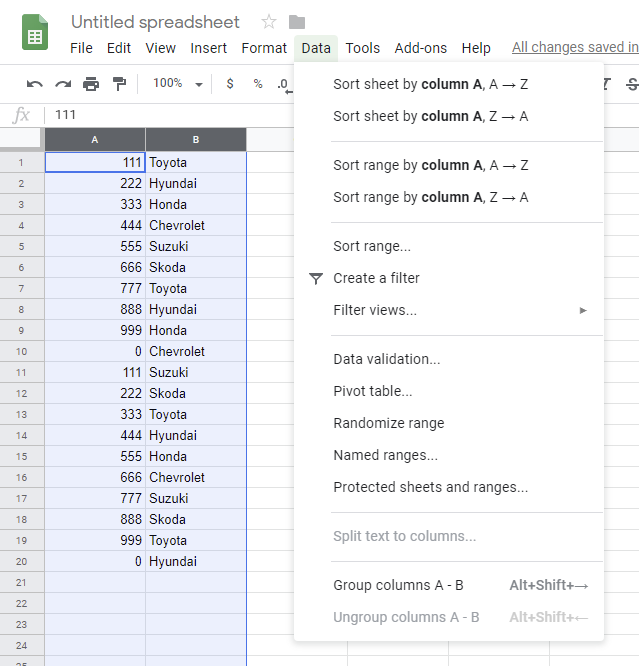
Task: Activate the Paint format roller
Action: click(119, 84)
